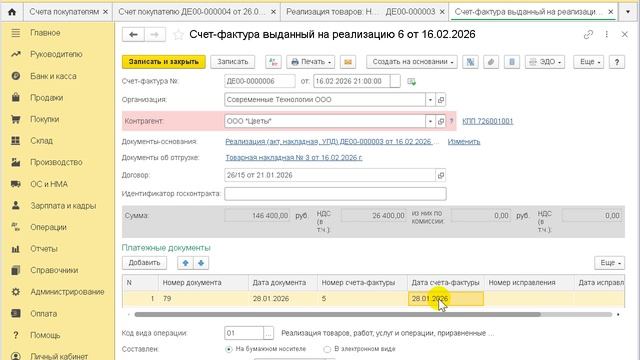Open the report icon left of ЭДО
Viewport: 640px width, 360px height.
[512, 62]
